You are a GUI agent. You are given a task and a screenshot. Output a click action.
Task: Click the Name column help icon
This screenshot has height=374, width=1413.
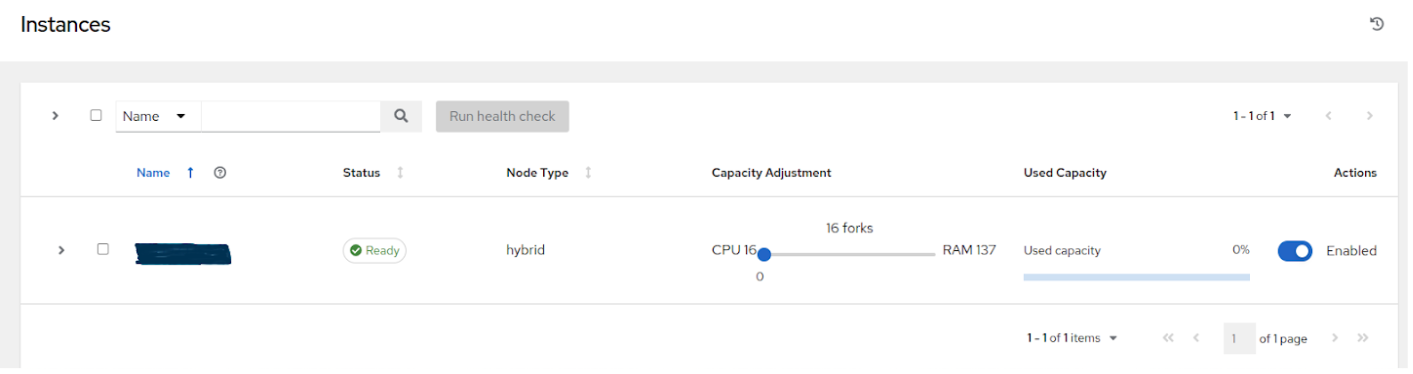click(x=220, y=173)
